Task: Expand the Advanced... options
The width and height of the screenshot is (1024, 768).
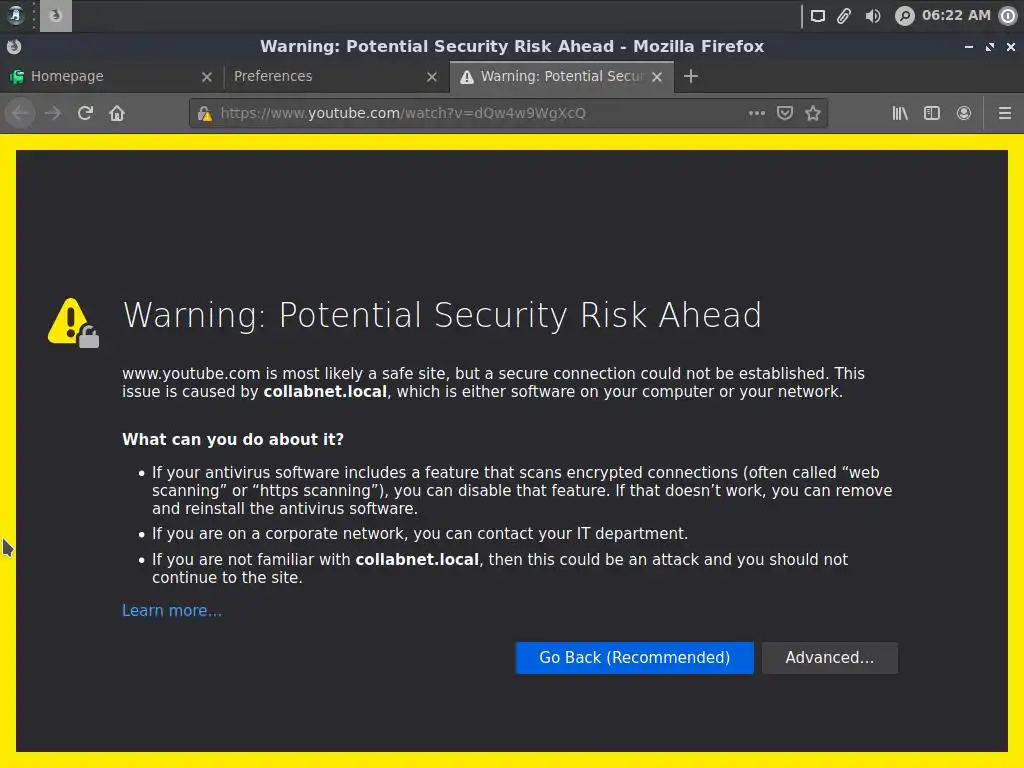Action: [829, 658]
